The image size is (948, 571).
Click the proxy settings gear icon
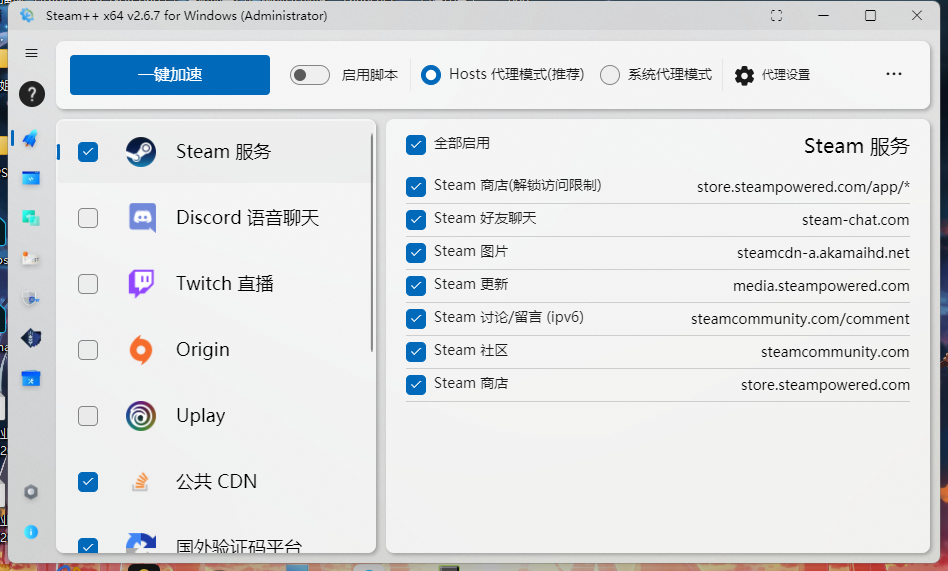click(x=744, y=75)
